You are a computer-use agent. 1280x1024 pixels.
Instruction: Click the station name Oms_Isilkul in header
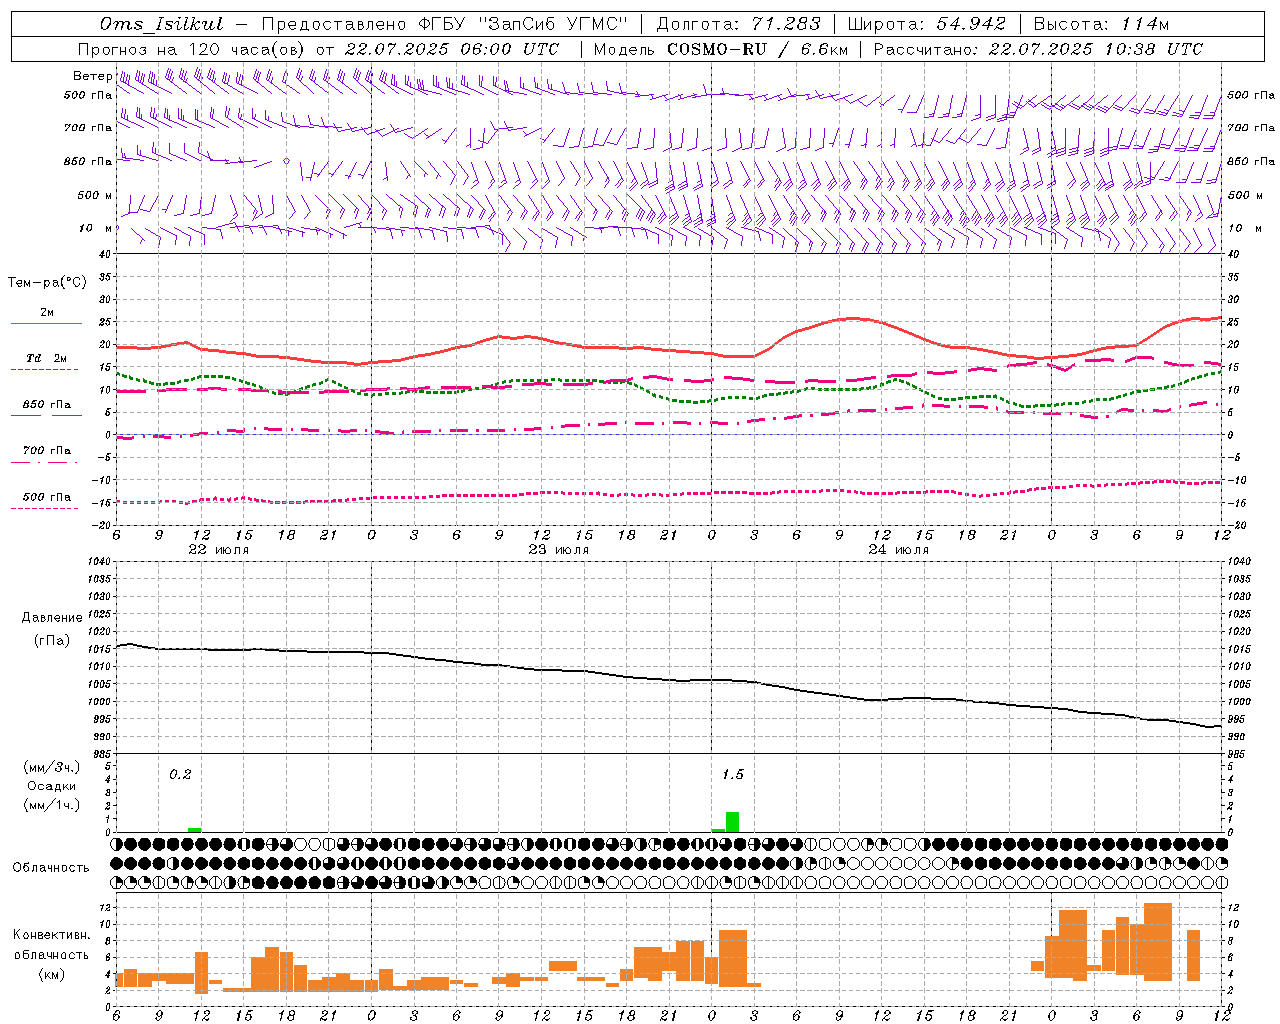tap(161, 24)
